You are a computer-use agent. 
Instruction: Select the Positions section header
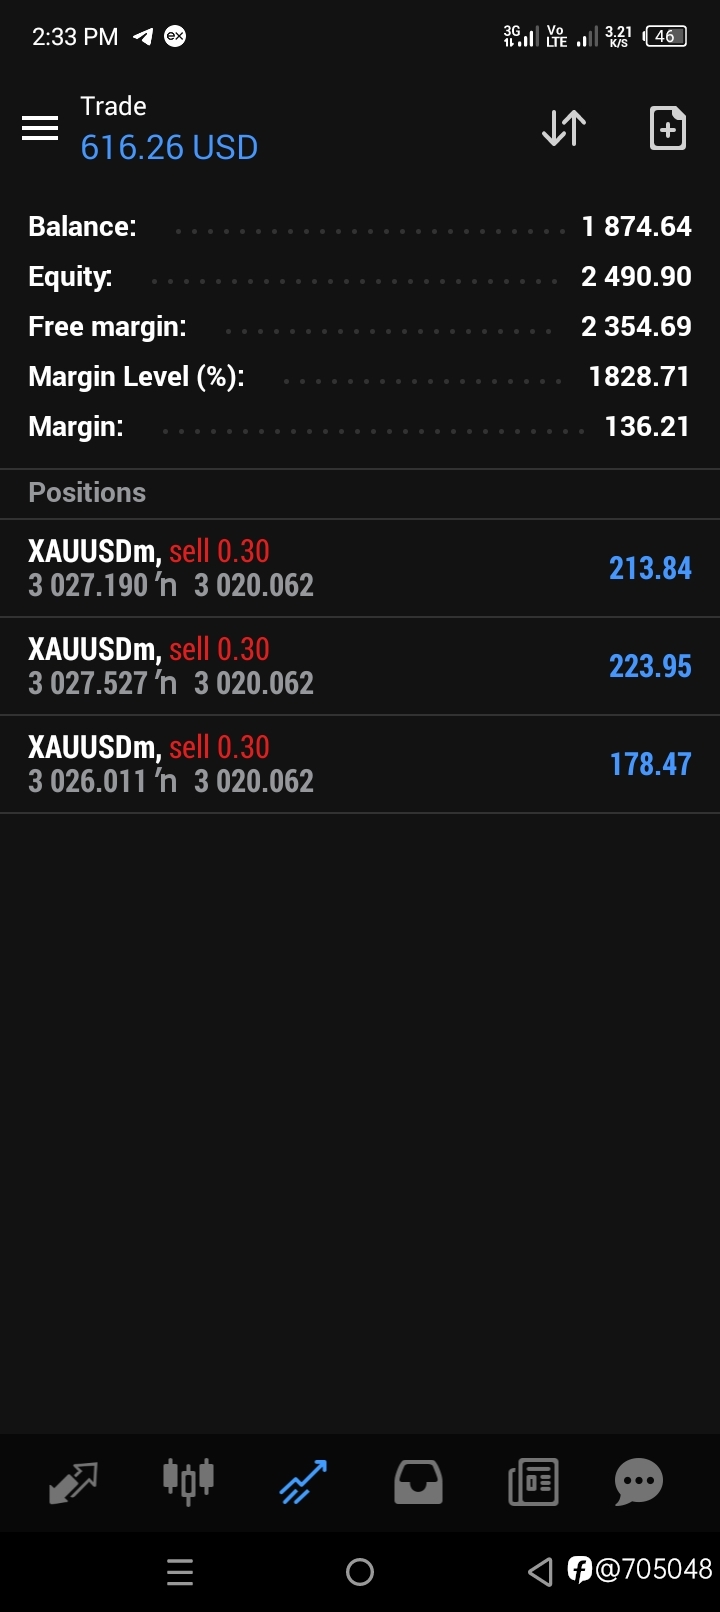[87, 493]
